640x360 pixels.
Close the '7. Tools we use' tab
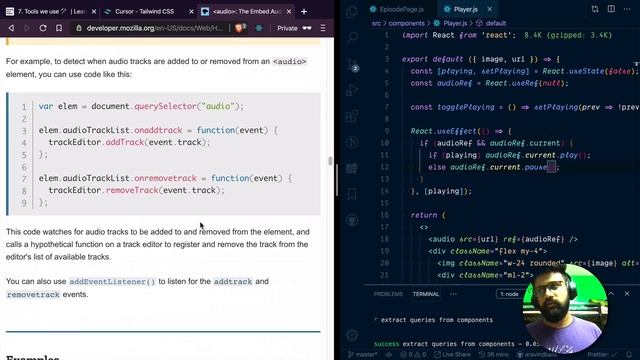(x=94, y=12)
